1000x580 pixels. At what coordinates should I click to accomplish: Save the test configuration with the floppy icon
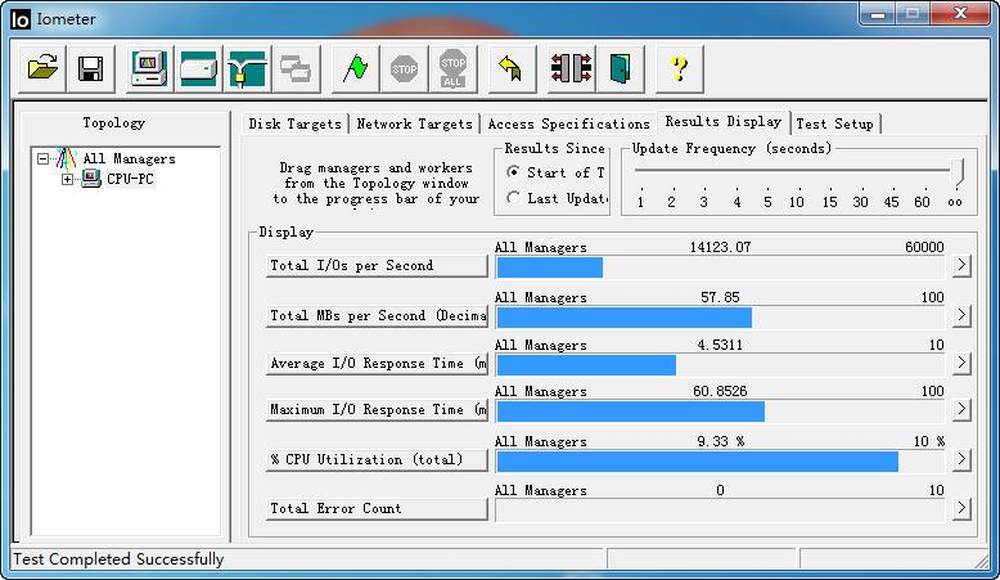pos(91,68)
